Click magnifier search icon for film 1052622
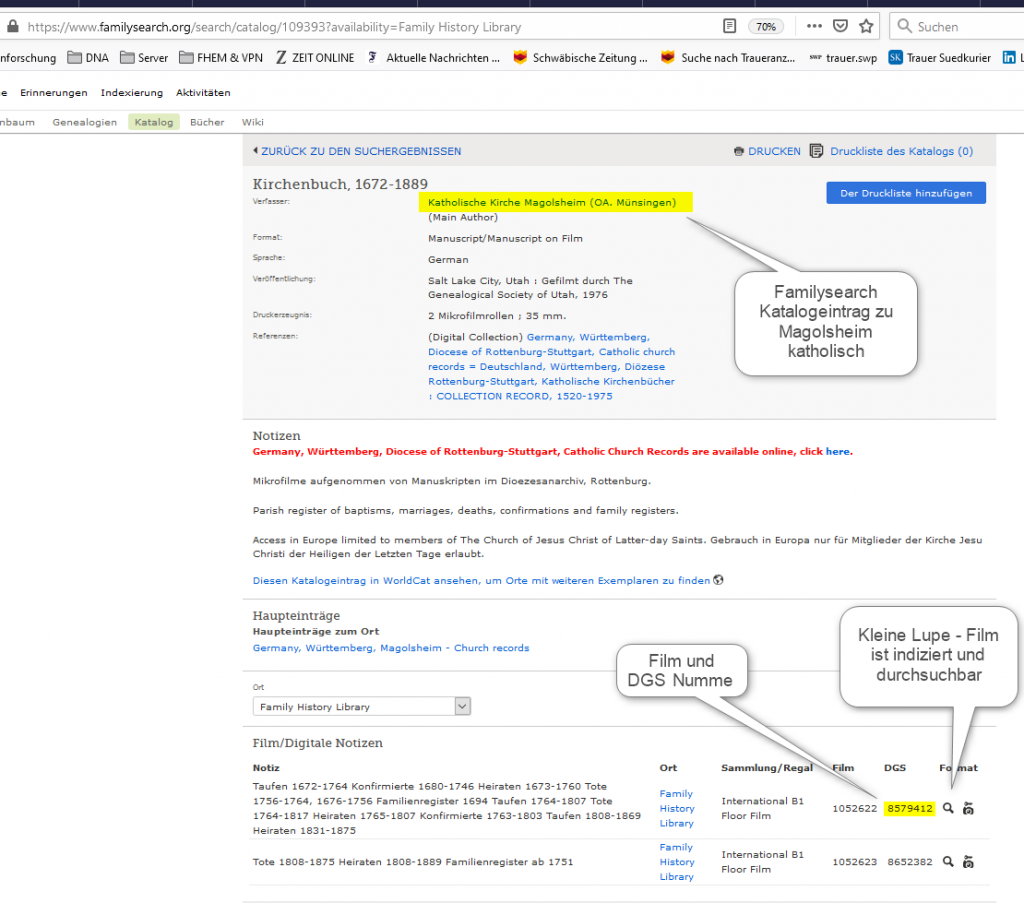 point(948,808)
